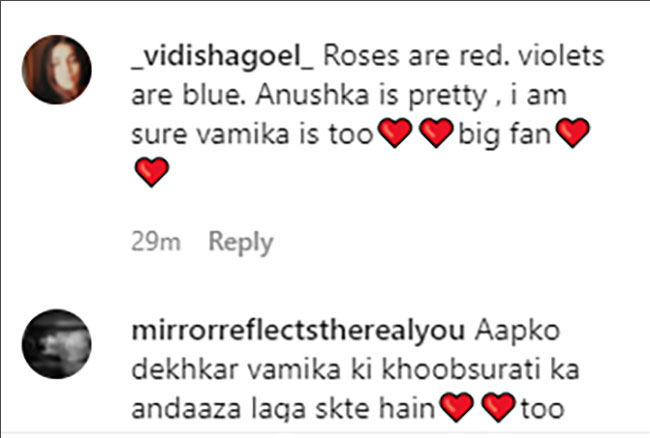
Task: Click heart emoji right after "big fan"
Action: click(x=572, y=133)
